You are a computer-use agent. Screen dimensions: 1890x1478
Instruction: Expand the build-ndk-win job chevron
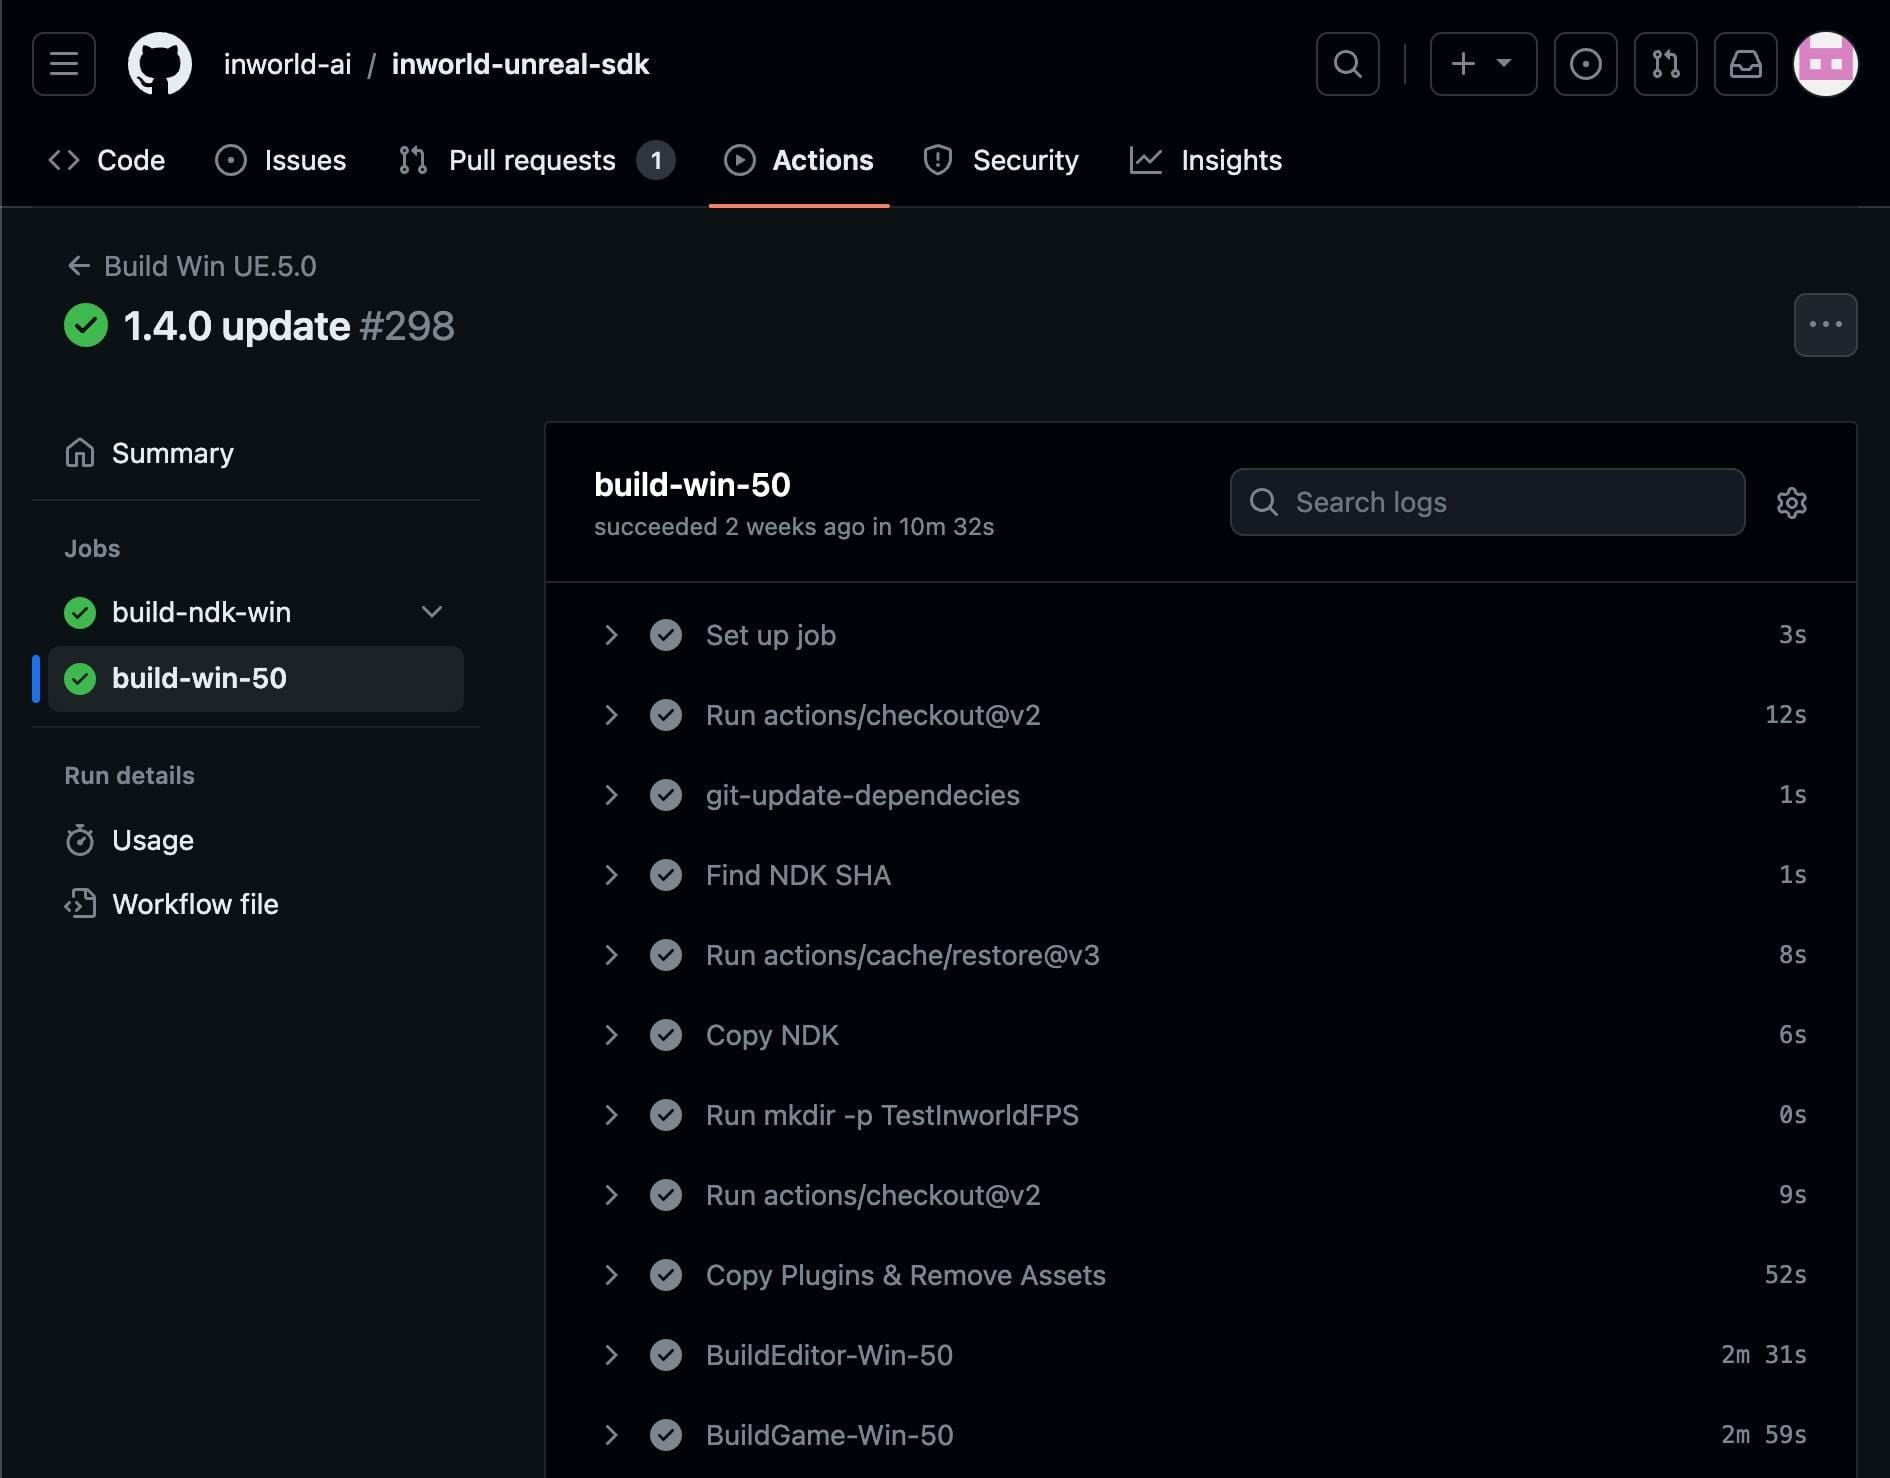pos(432,612)
